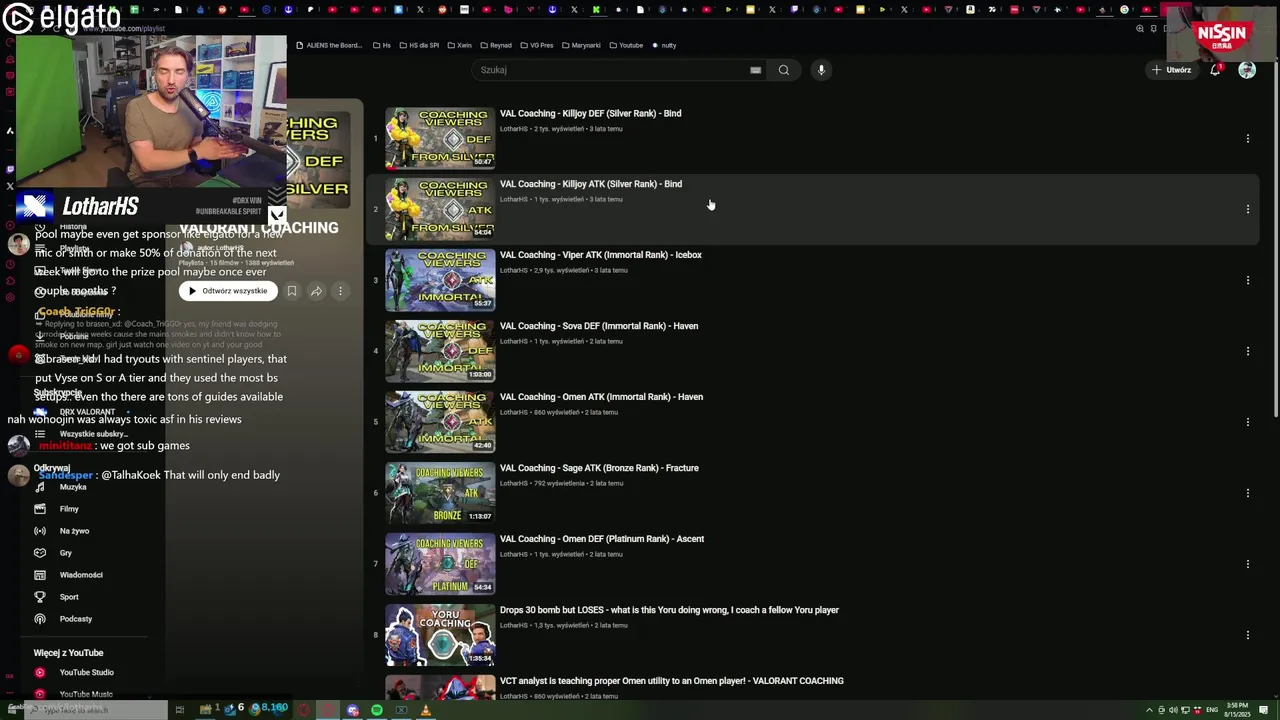This screenshot has width=1280, height=720.
Task: Open Yoru coaching video thumbnail
Action: [440, 635]
